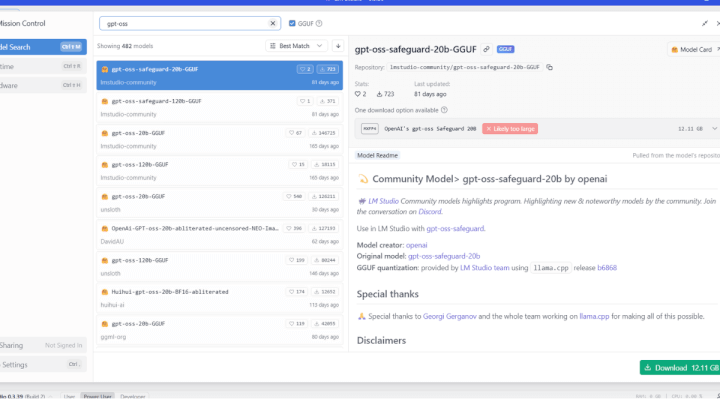Switch to Power User mode
The image size is (720, 405).
[97, 396]
